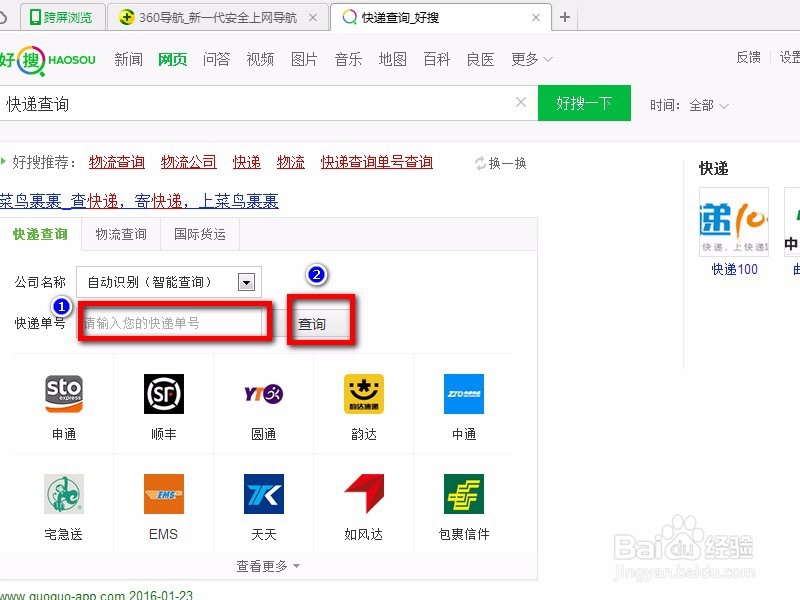Choose the YTO 圆通 courier icon
The width and height of the screenshot is (800, 600).
pos(264,394)
